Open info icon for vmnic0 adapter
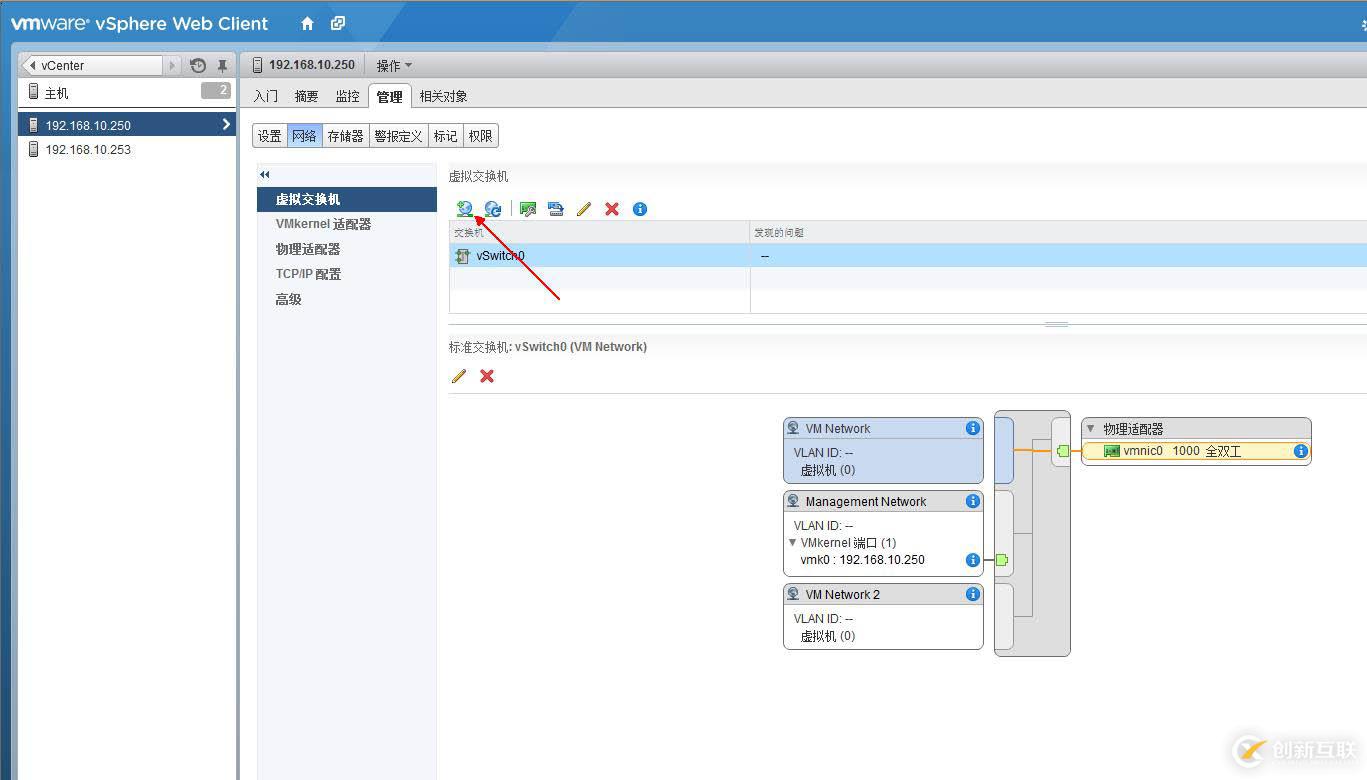This screenshot has width=1367, height=780. [1300, 451]
